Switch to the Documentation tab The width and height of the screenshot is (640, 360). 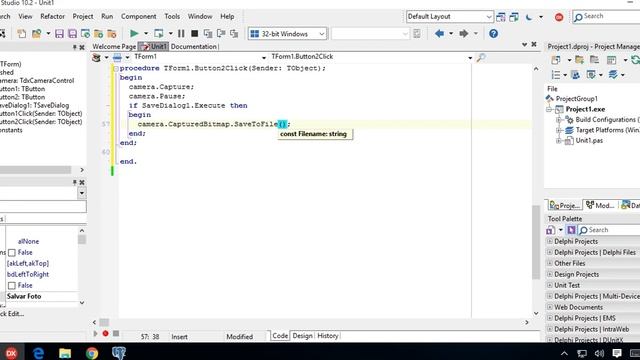click(194, 47)
